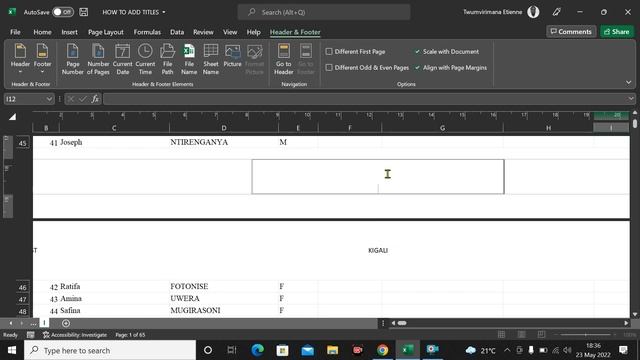
Task: Click the Share button
Action: 617,31
